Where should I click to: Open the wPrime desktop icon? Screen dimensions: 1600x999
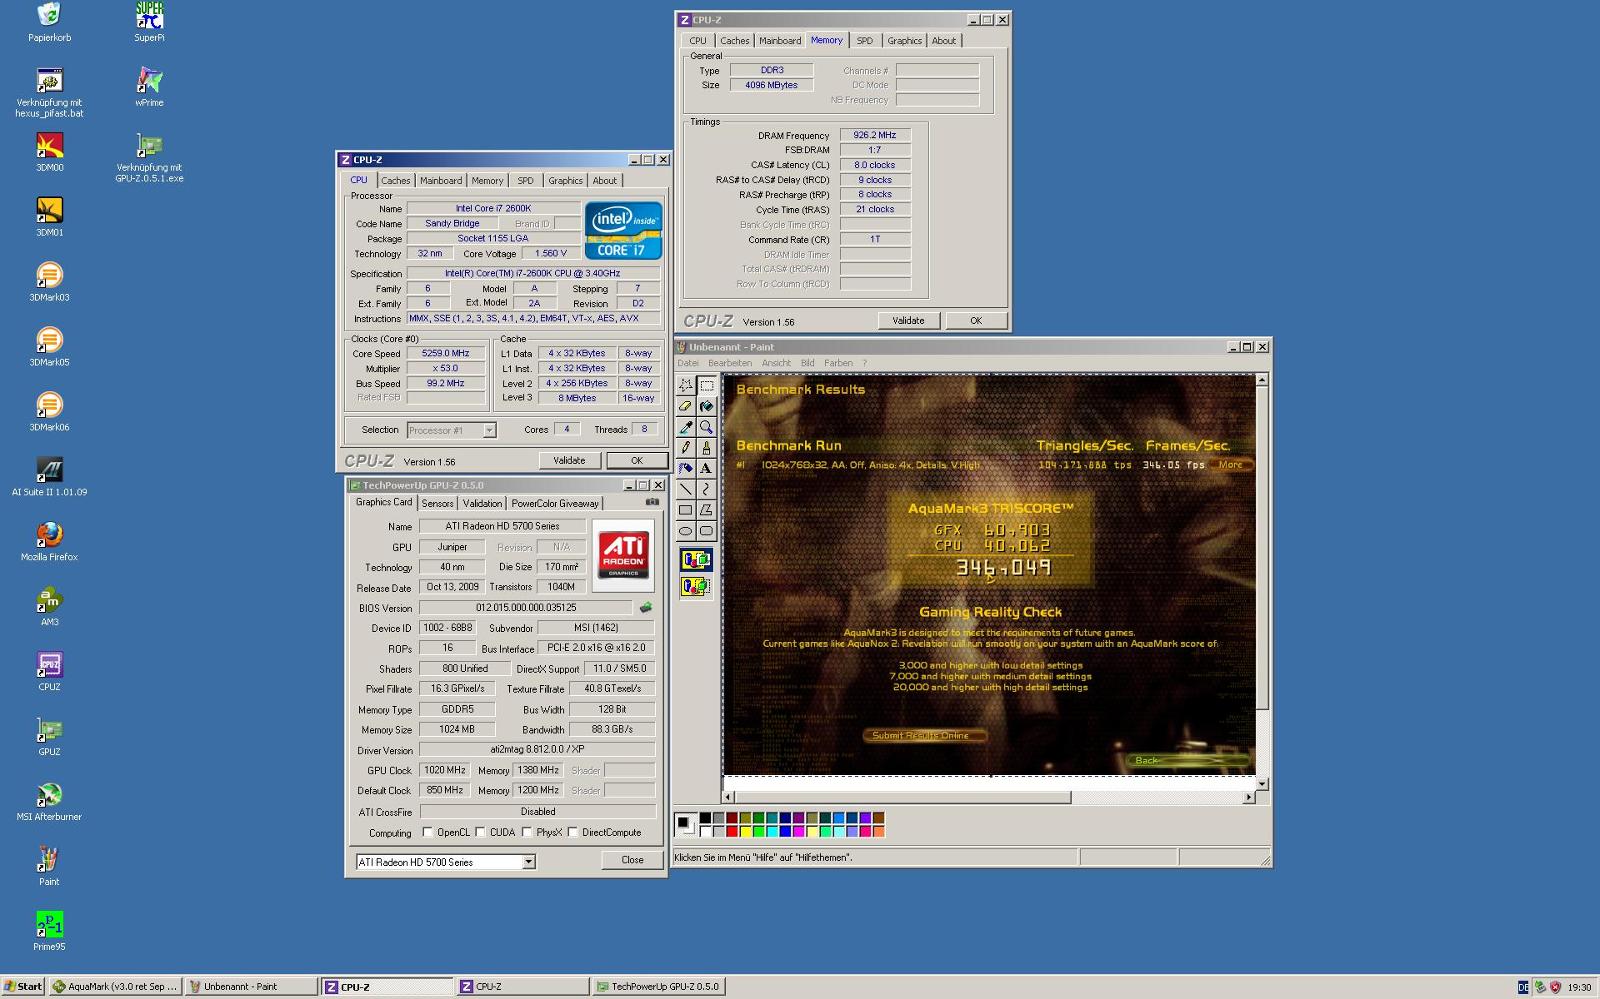[x=149, y=87]
